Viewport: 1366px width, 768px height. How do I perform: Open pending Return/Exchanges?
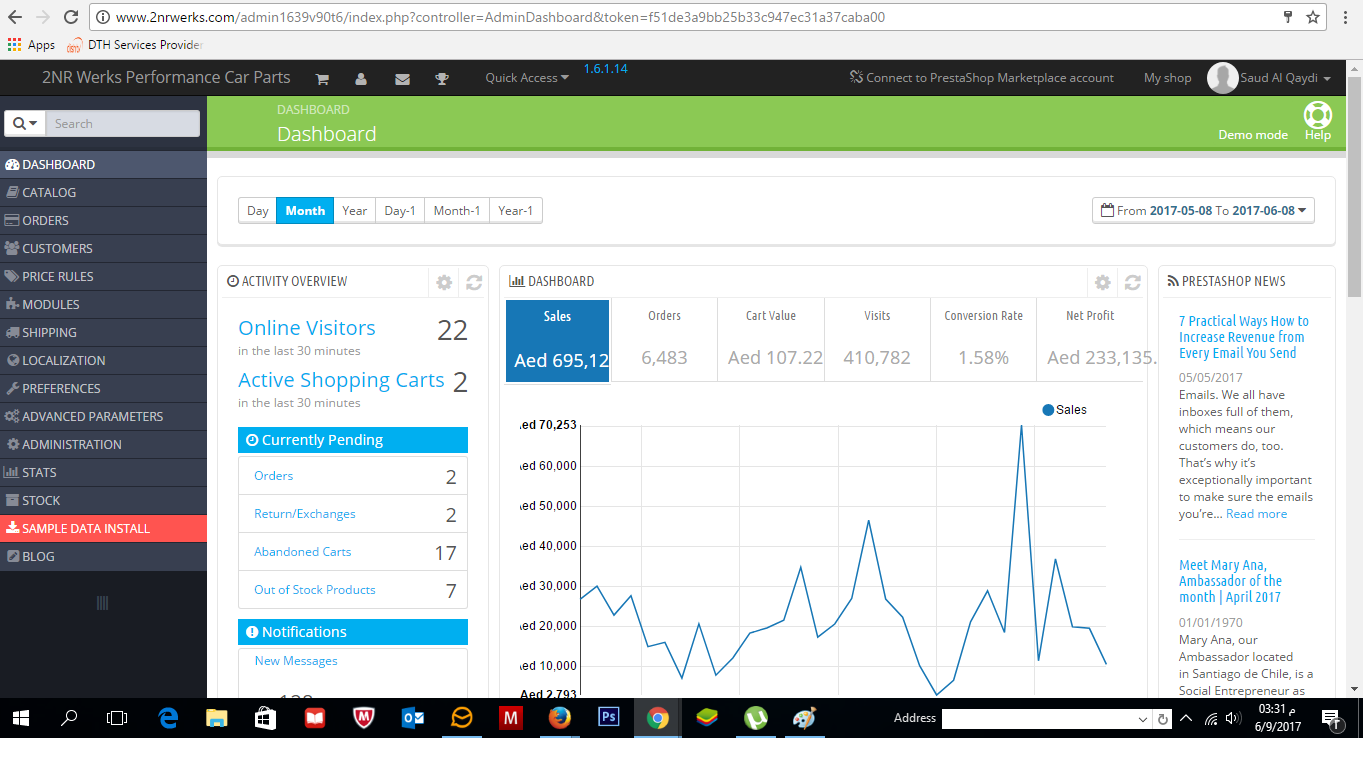click(305, 514)
